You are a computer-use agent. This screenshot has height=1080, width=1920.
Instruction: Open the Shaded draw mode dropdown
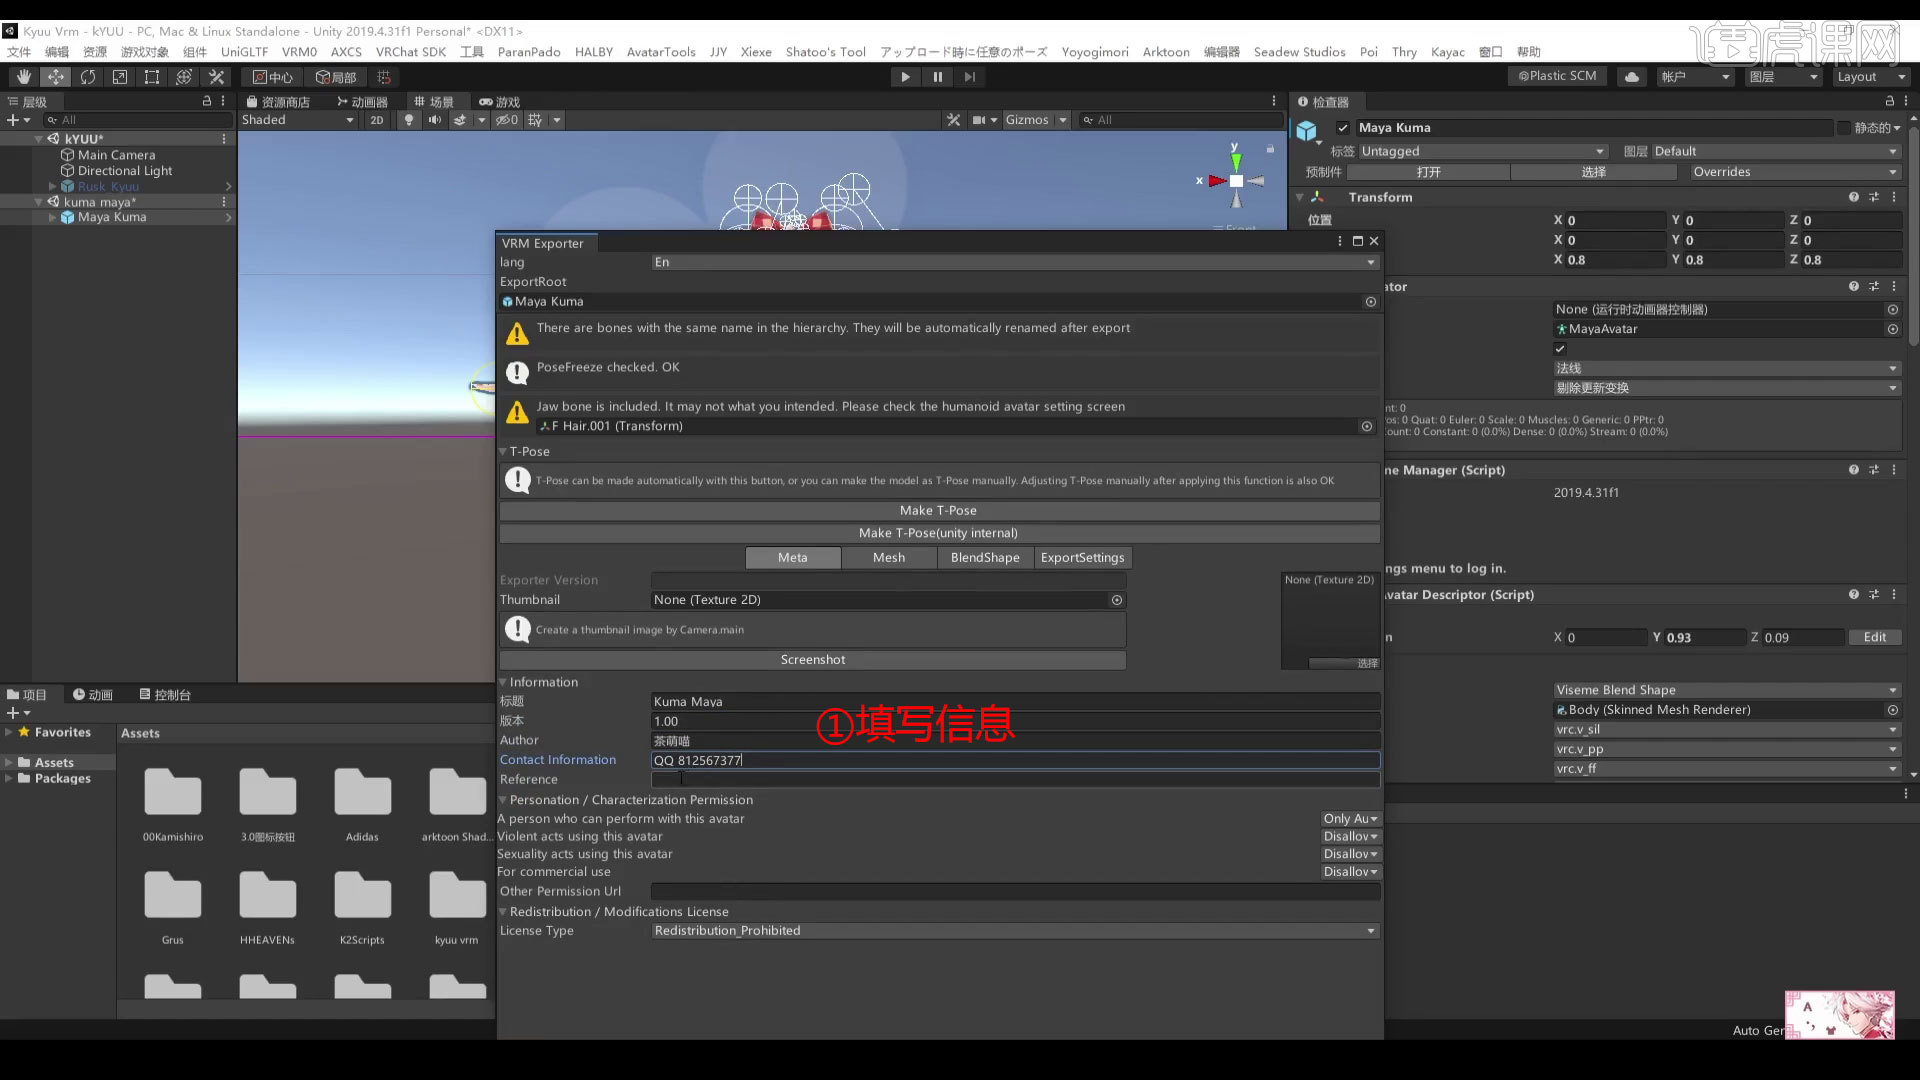coord(297,120)
